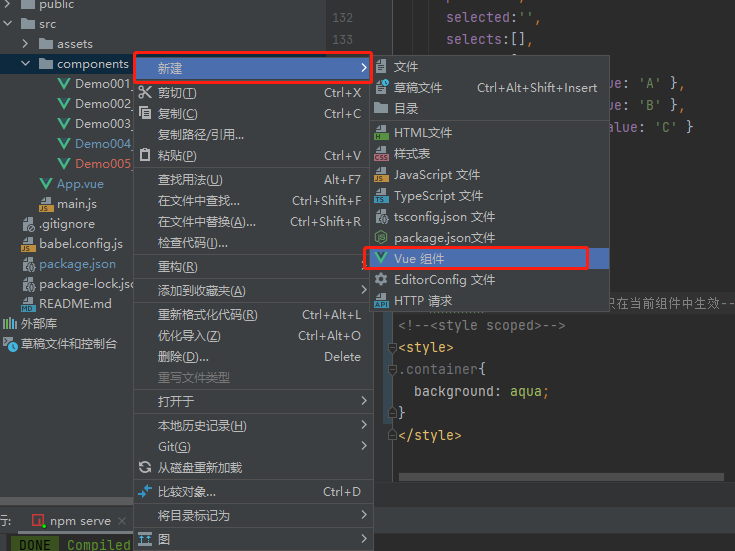Image resolution: width=735 pixels, height=551 pixels.
Task: Select package-lock.json in project tree
Action: [86, 284]
